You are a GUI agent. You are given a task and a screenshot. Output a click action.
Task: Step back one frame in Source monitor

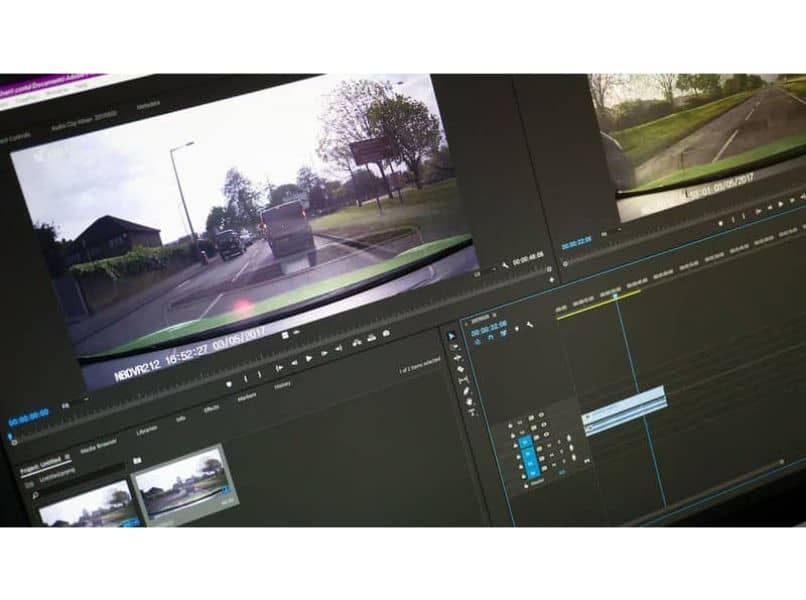[295, 363]
